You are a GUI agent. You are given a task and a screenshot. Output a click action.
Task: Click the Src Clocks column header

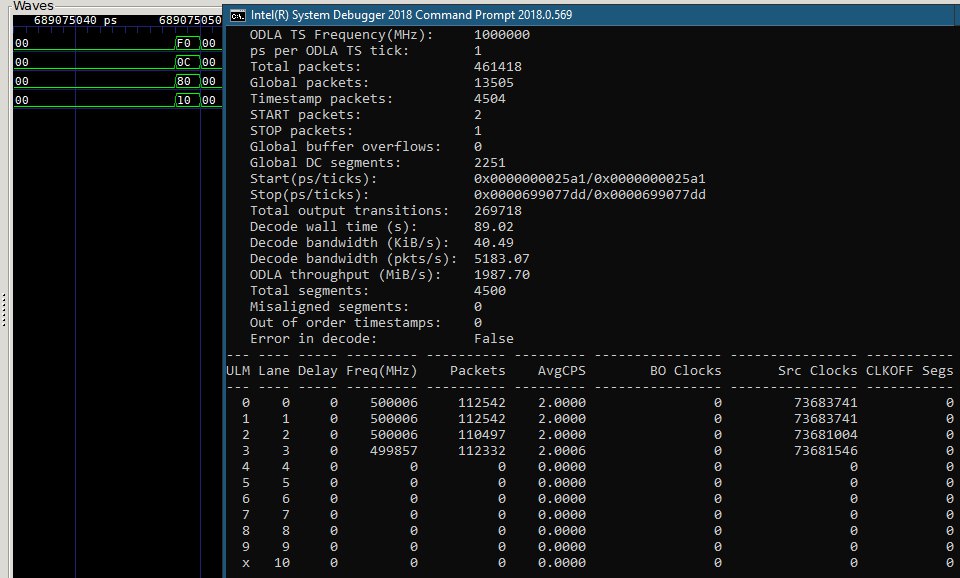[817, 371]
